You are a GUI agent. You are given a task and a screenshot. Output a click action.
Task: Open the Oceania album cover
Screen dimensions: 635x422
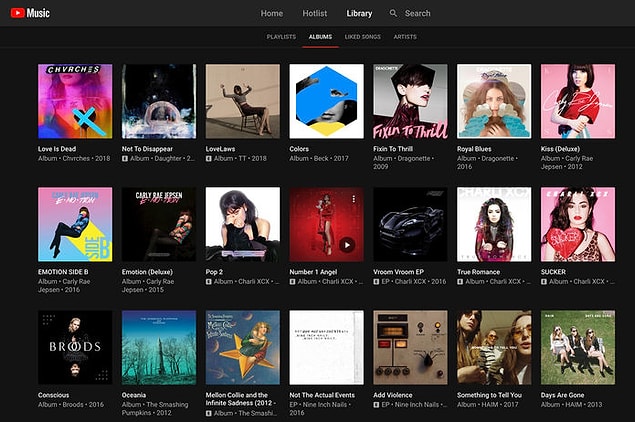click(x=159, y=347)
